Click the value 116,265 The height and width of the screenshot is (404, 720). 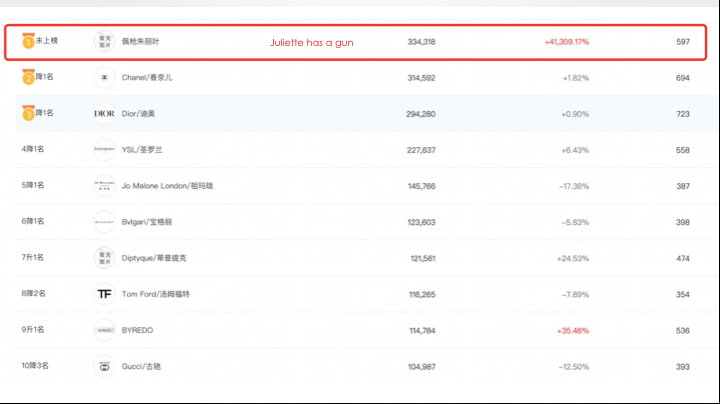pyautogui.click(x=422, y=295)
